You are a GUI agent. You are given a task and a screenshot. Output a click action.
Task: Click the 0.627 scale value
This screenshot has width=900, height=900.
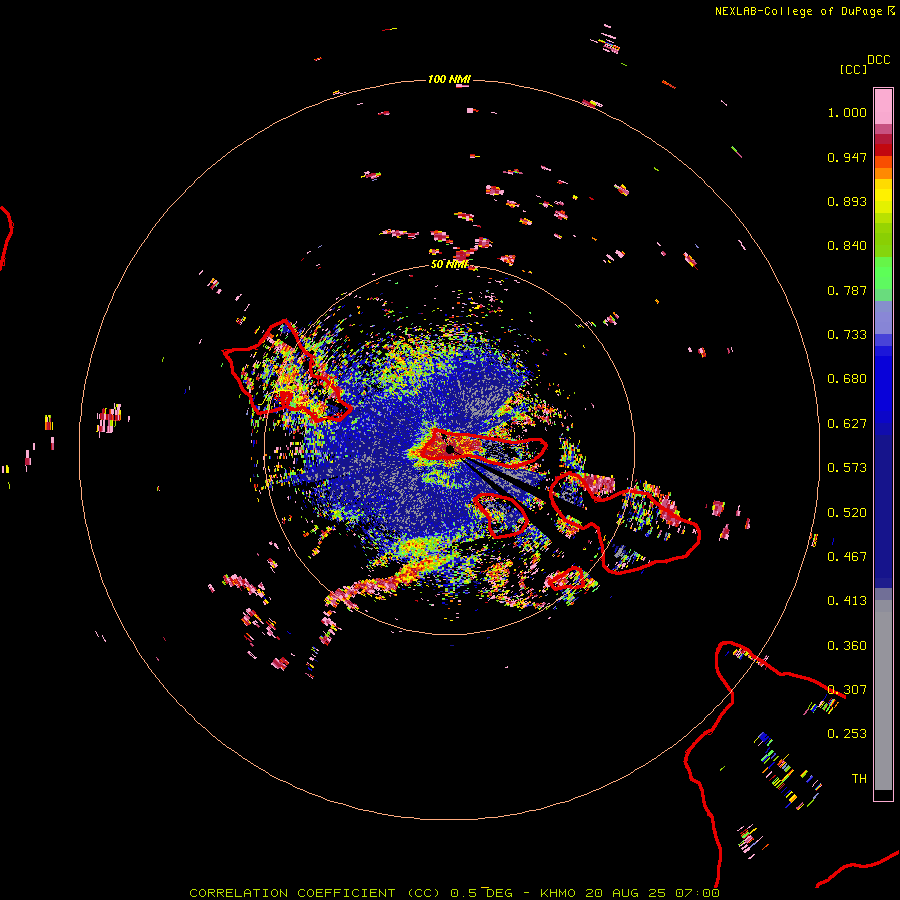[x=847, y=424]
